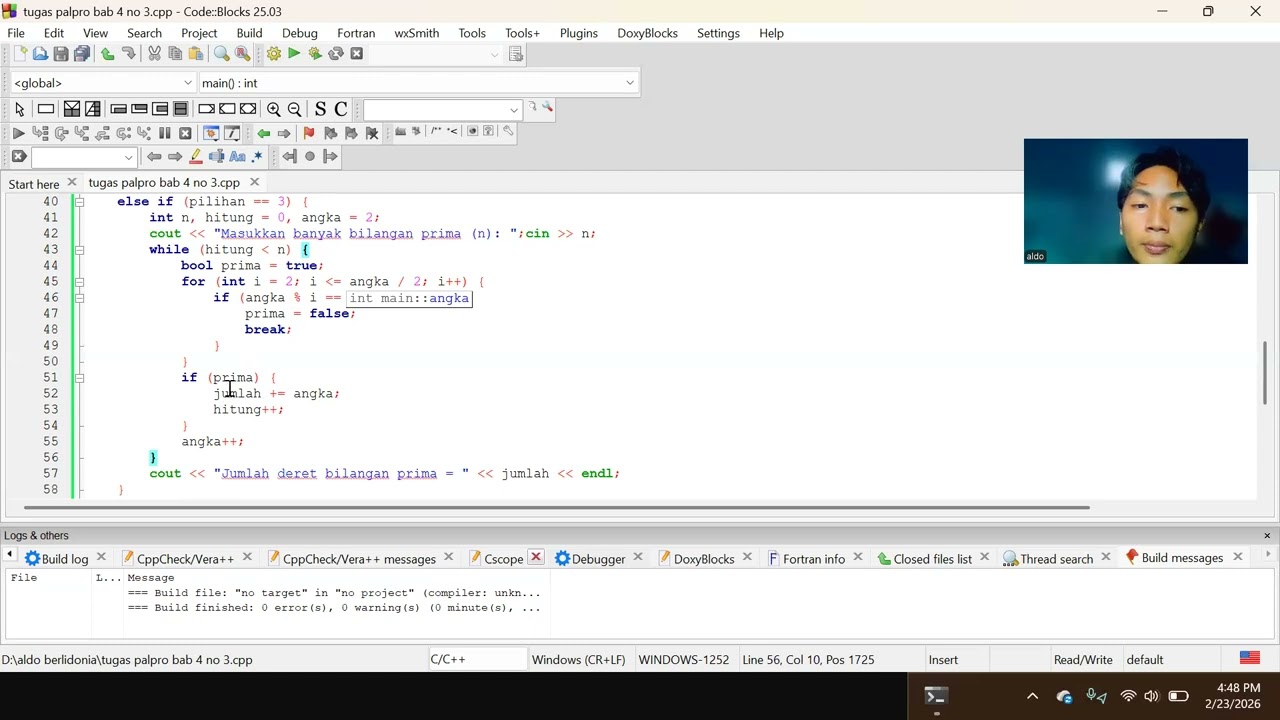Zoom in using the plus magnifier icon
Image resolution: width=1280 pixels, height=720 pixels.
pos(273,109)
